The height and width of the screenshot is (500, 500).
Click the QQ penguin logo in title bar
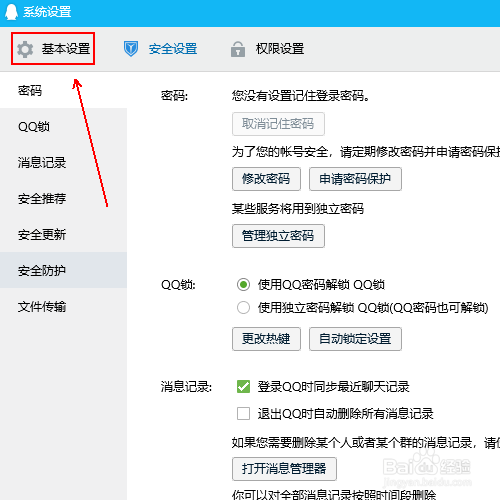pyautogui.click(x=11, y=12)
